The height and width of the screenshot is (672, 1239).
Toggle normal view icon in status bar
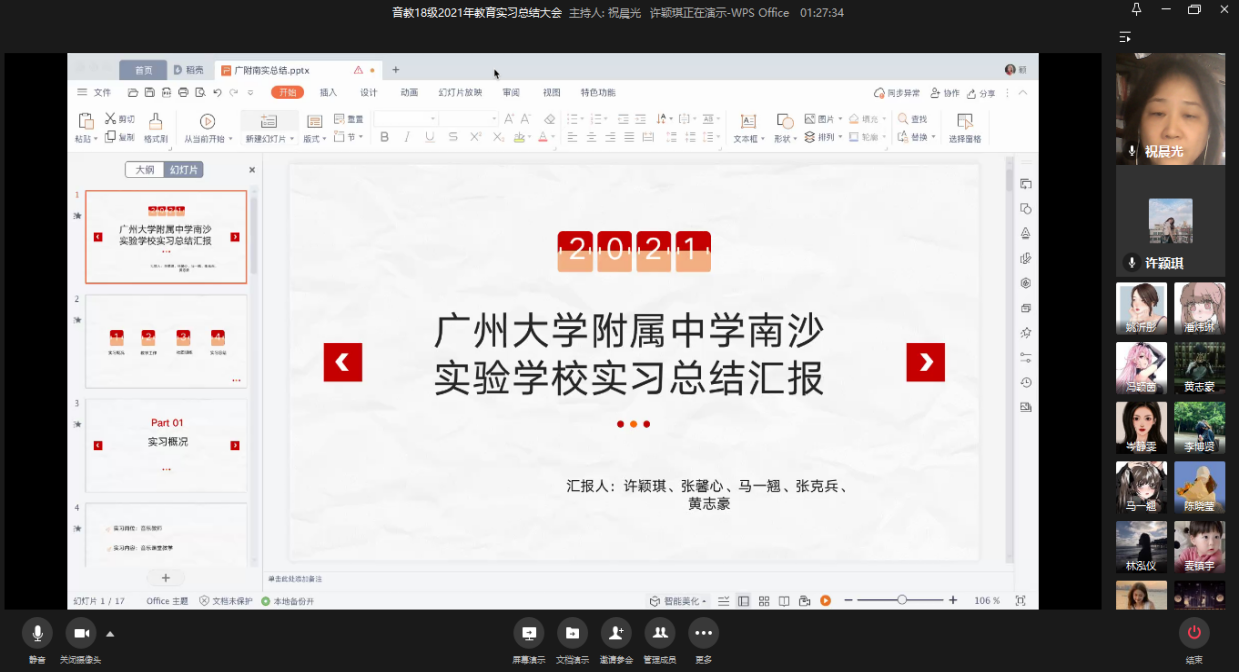[744, 600]
